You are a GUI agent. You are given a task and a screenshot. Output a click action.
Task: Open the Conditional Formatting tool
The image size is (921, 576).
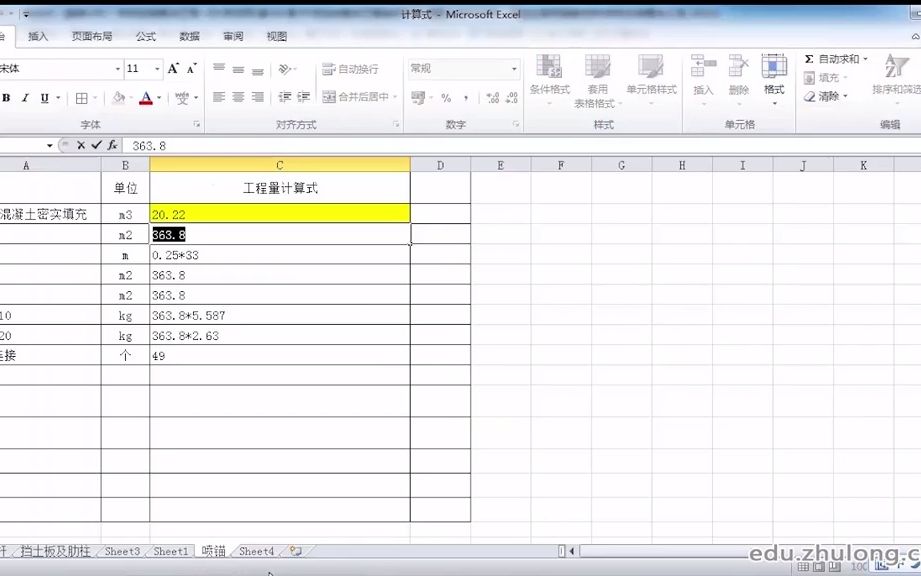(549, 80)
